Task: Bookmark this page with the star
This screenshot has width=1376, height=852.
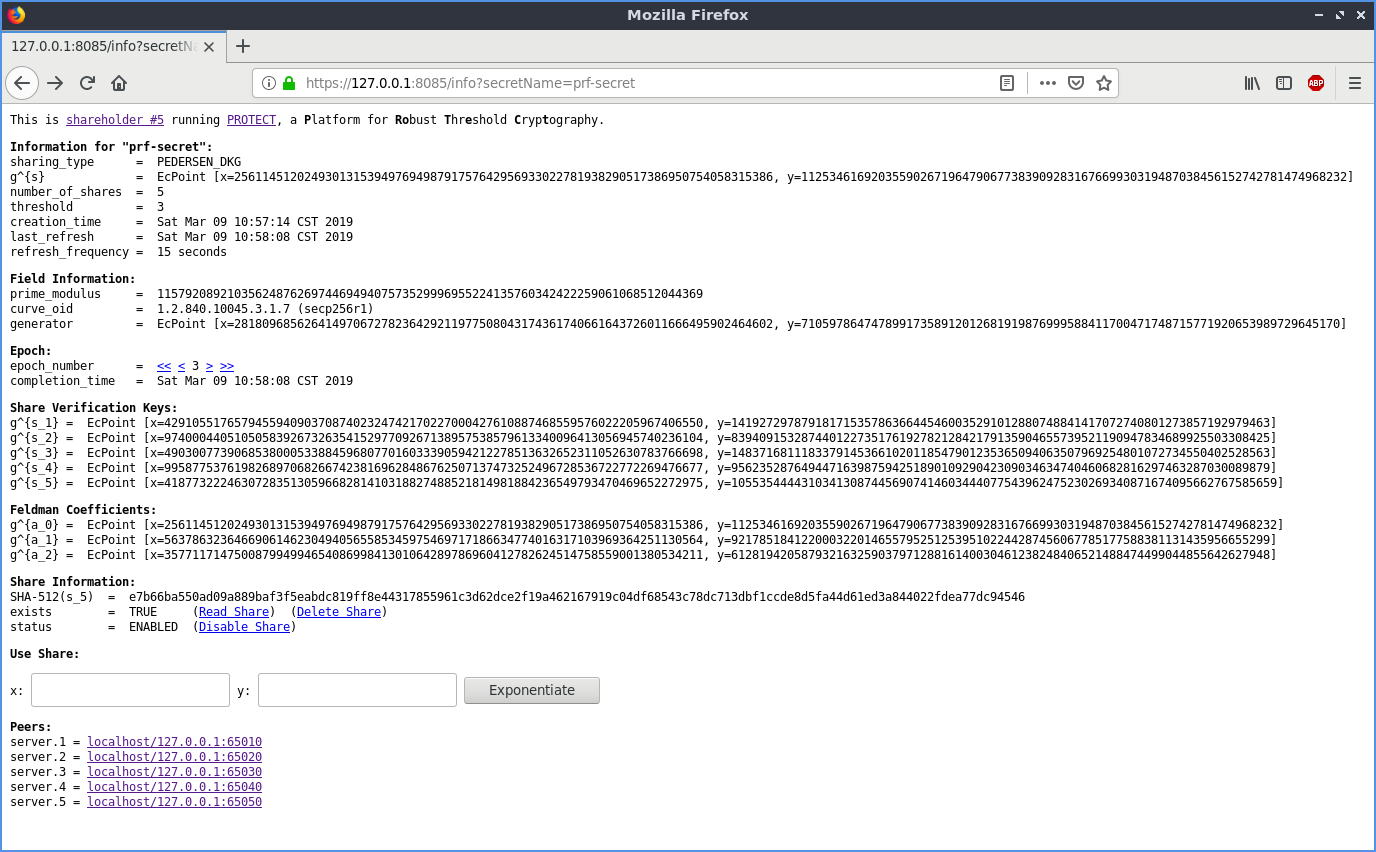Action: pos(1104,83)
